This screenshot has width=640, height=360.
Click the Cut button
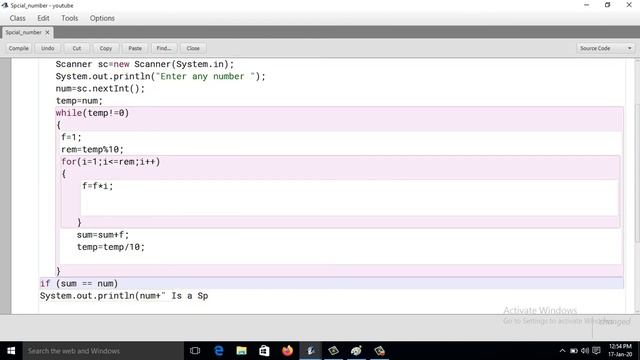pos(77,48)
